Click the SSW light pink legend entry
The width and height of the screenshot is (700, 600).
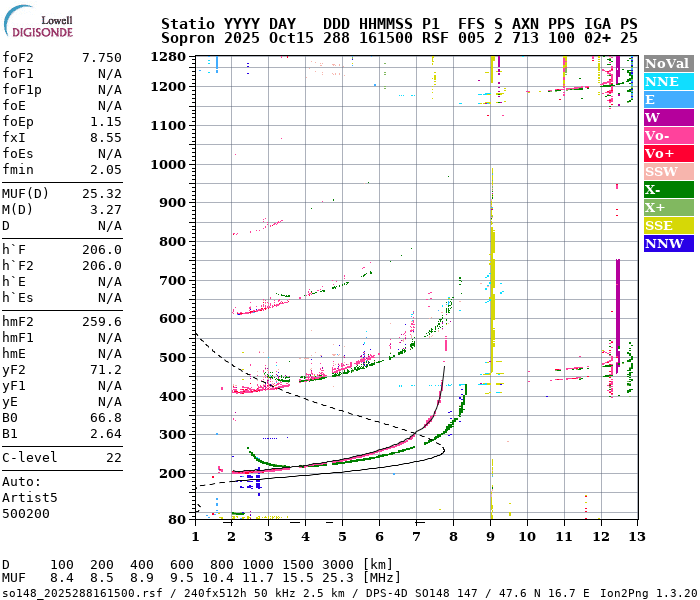667,171
